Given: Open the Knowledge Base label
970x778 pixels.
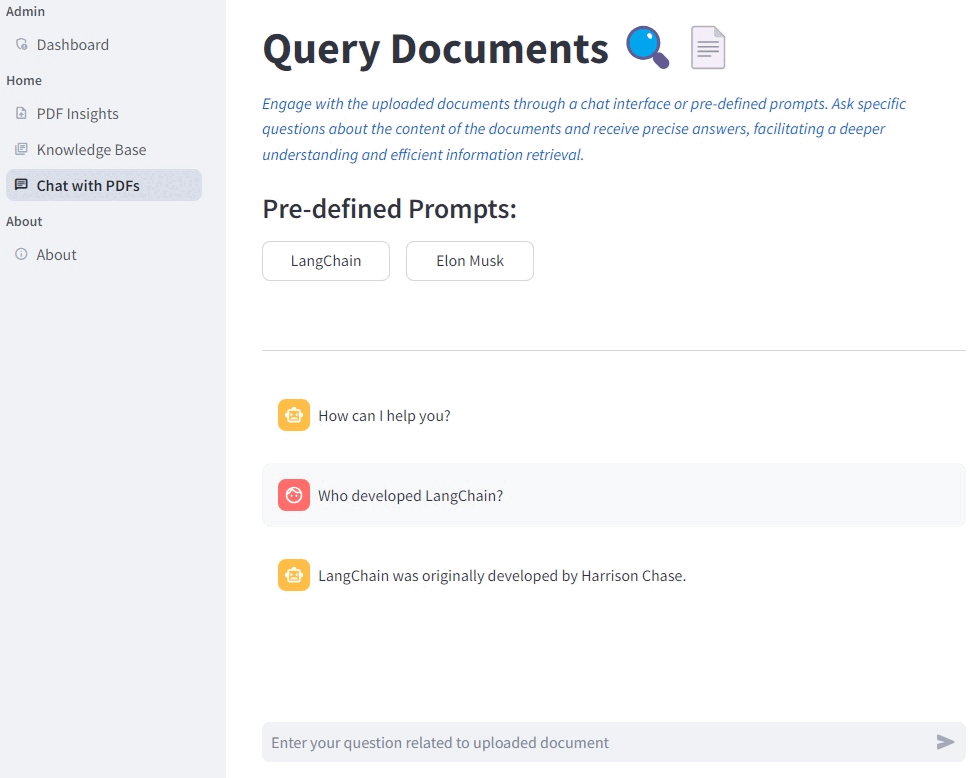Looking at the screenshot, I should click(x=92, y=150).
